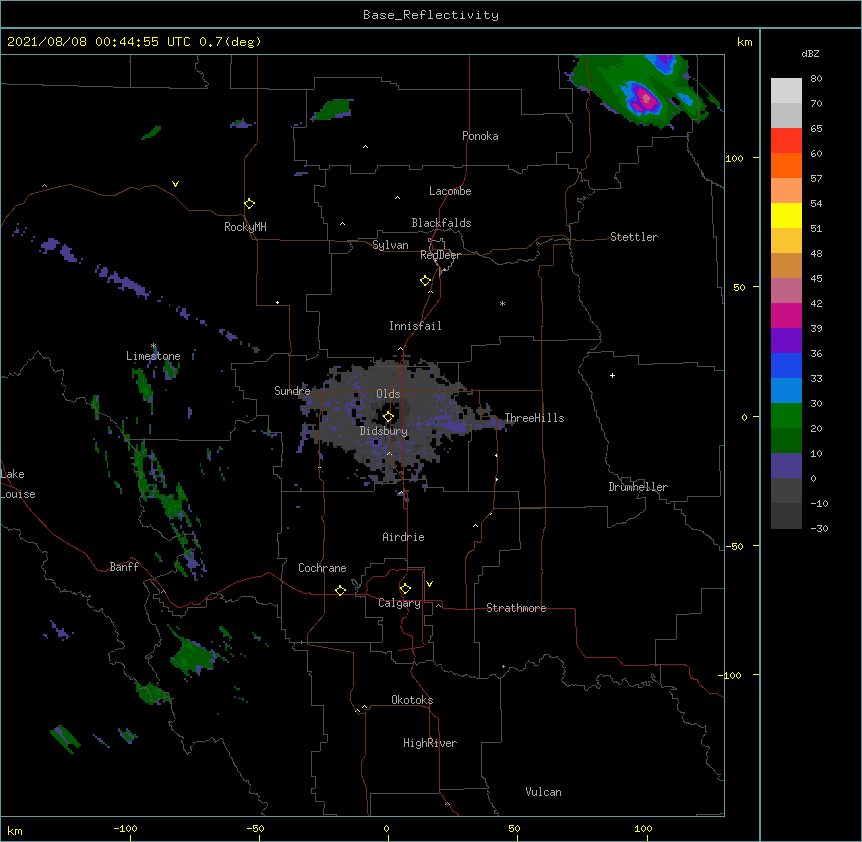Click the red swatch in the dBZ legend
Viewport: 862px width, 842px height.
(786, 140)
